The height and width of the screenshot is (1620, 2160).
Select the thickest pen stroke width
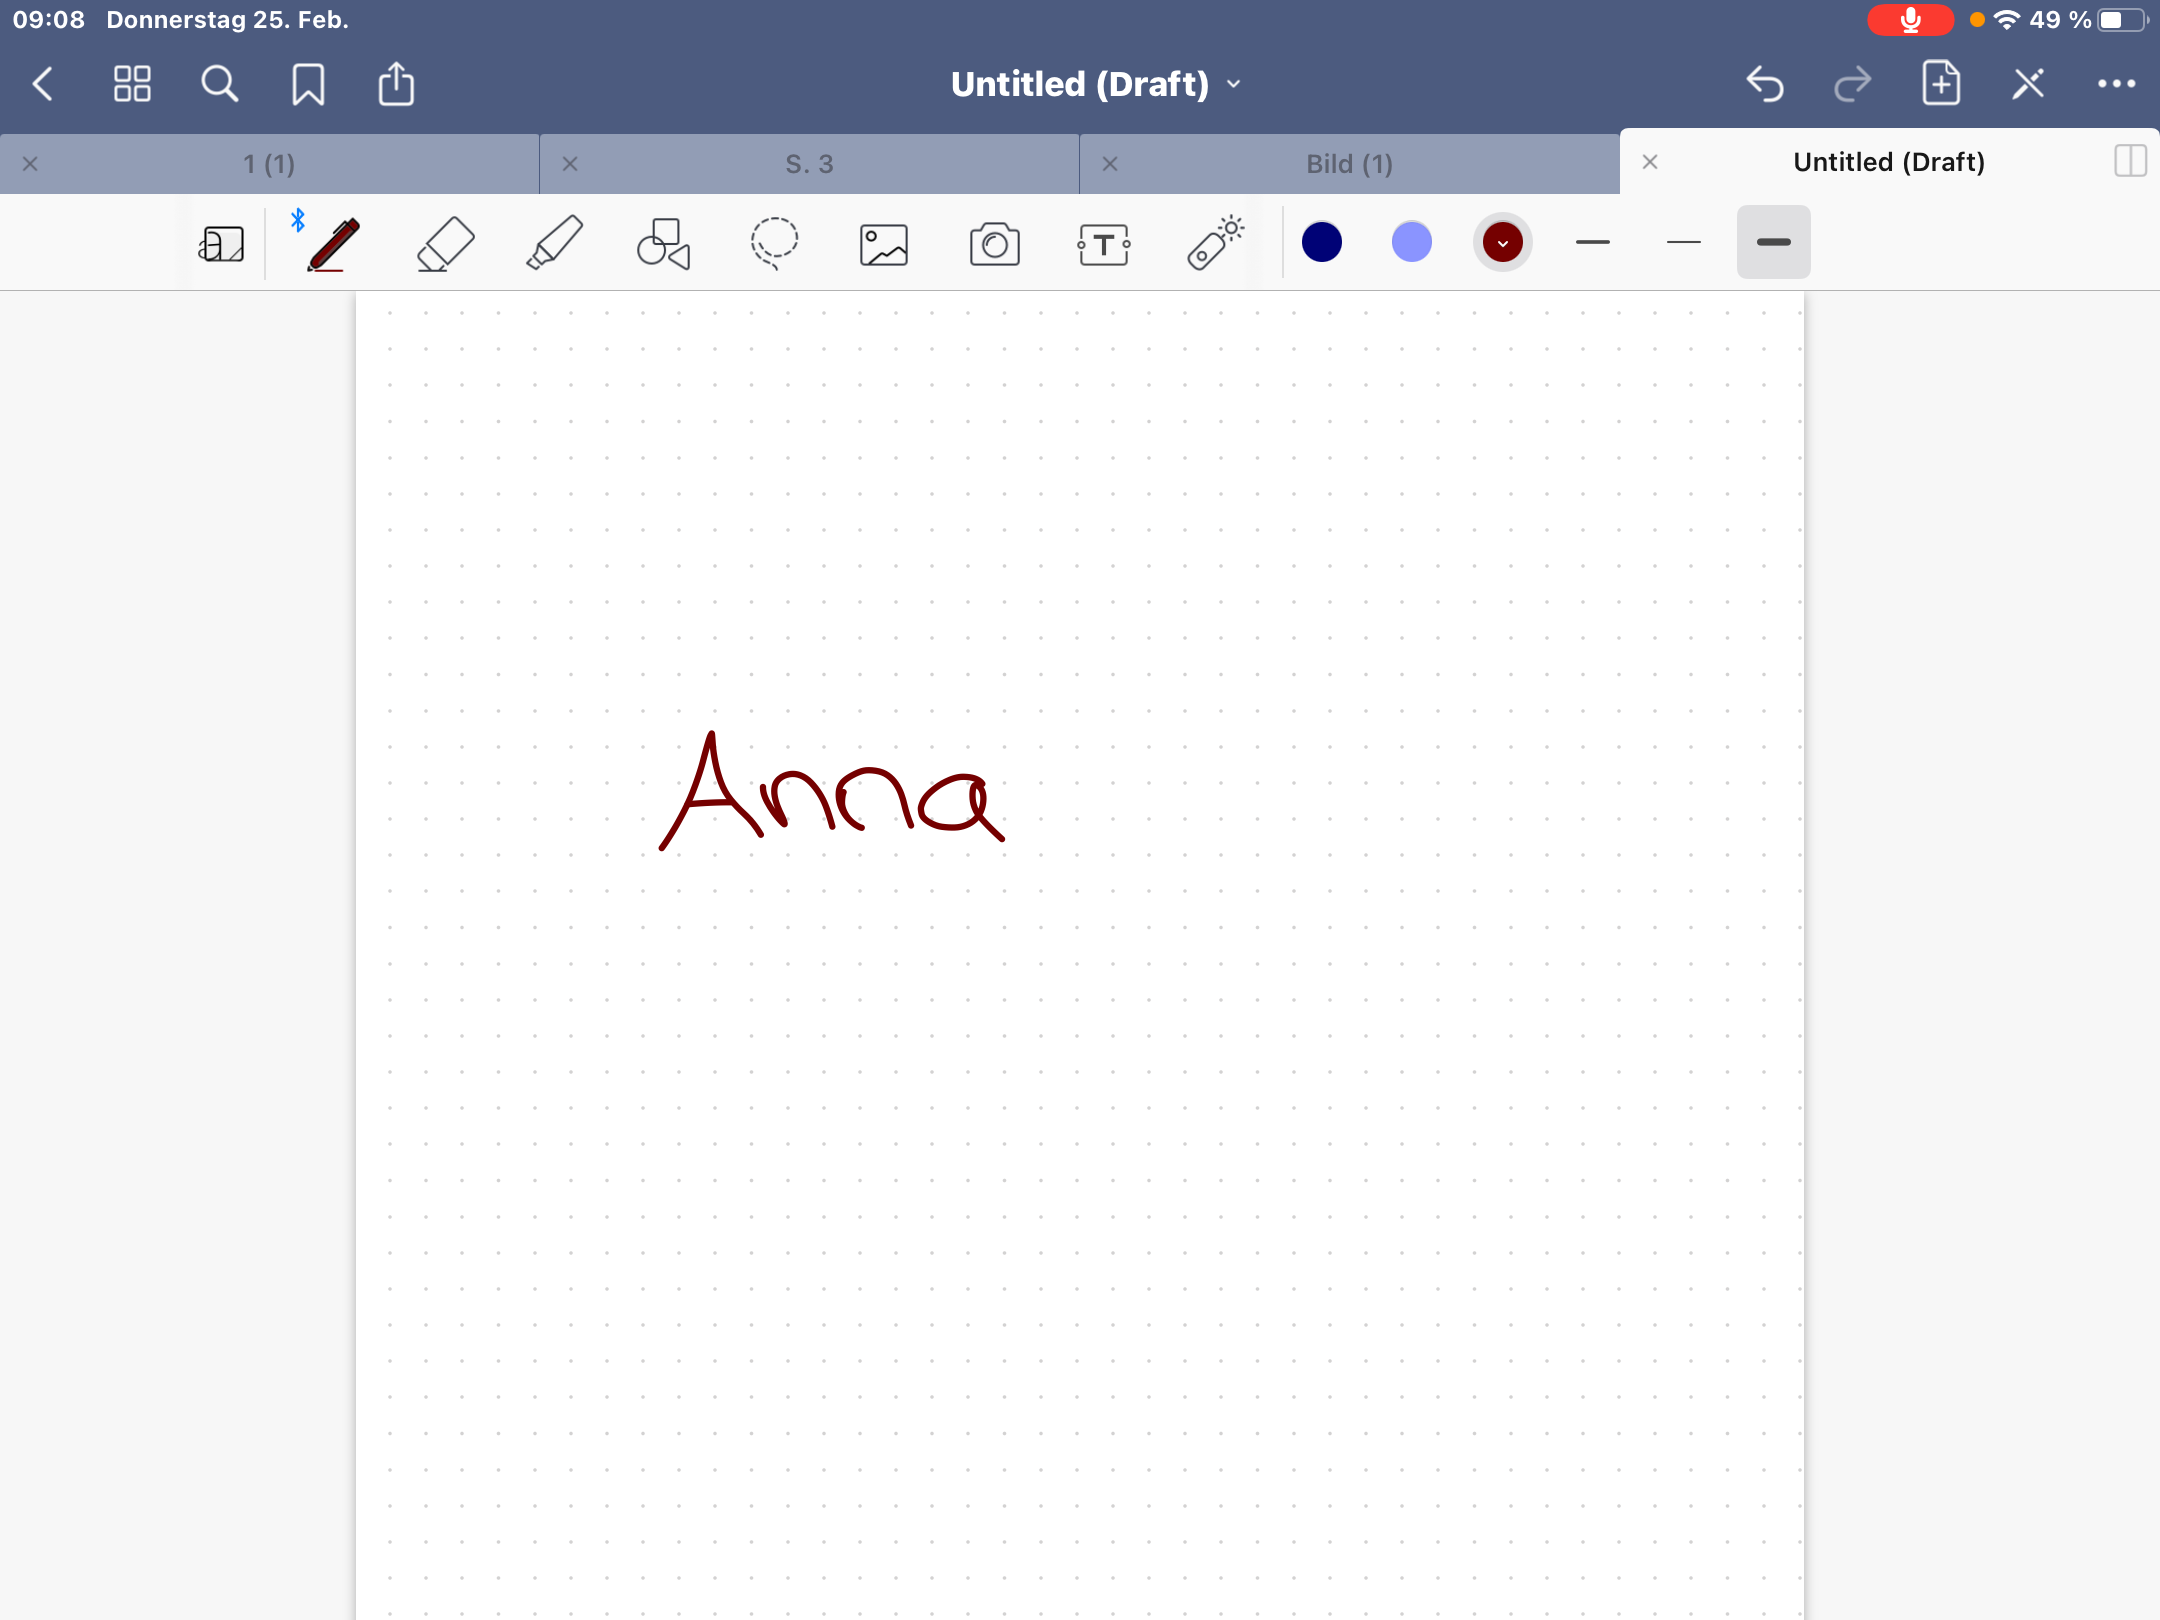1773,242
